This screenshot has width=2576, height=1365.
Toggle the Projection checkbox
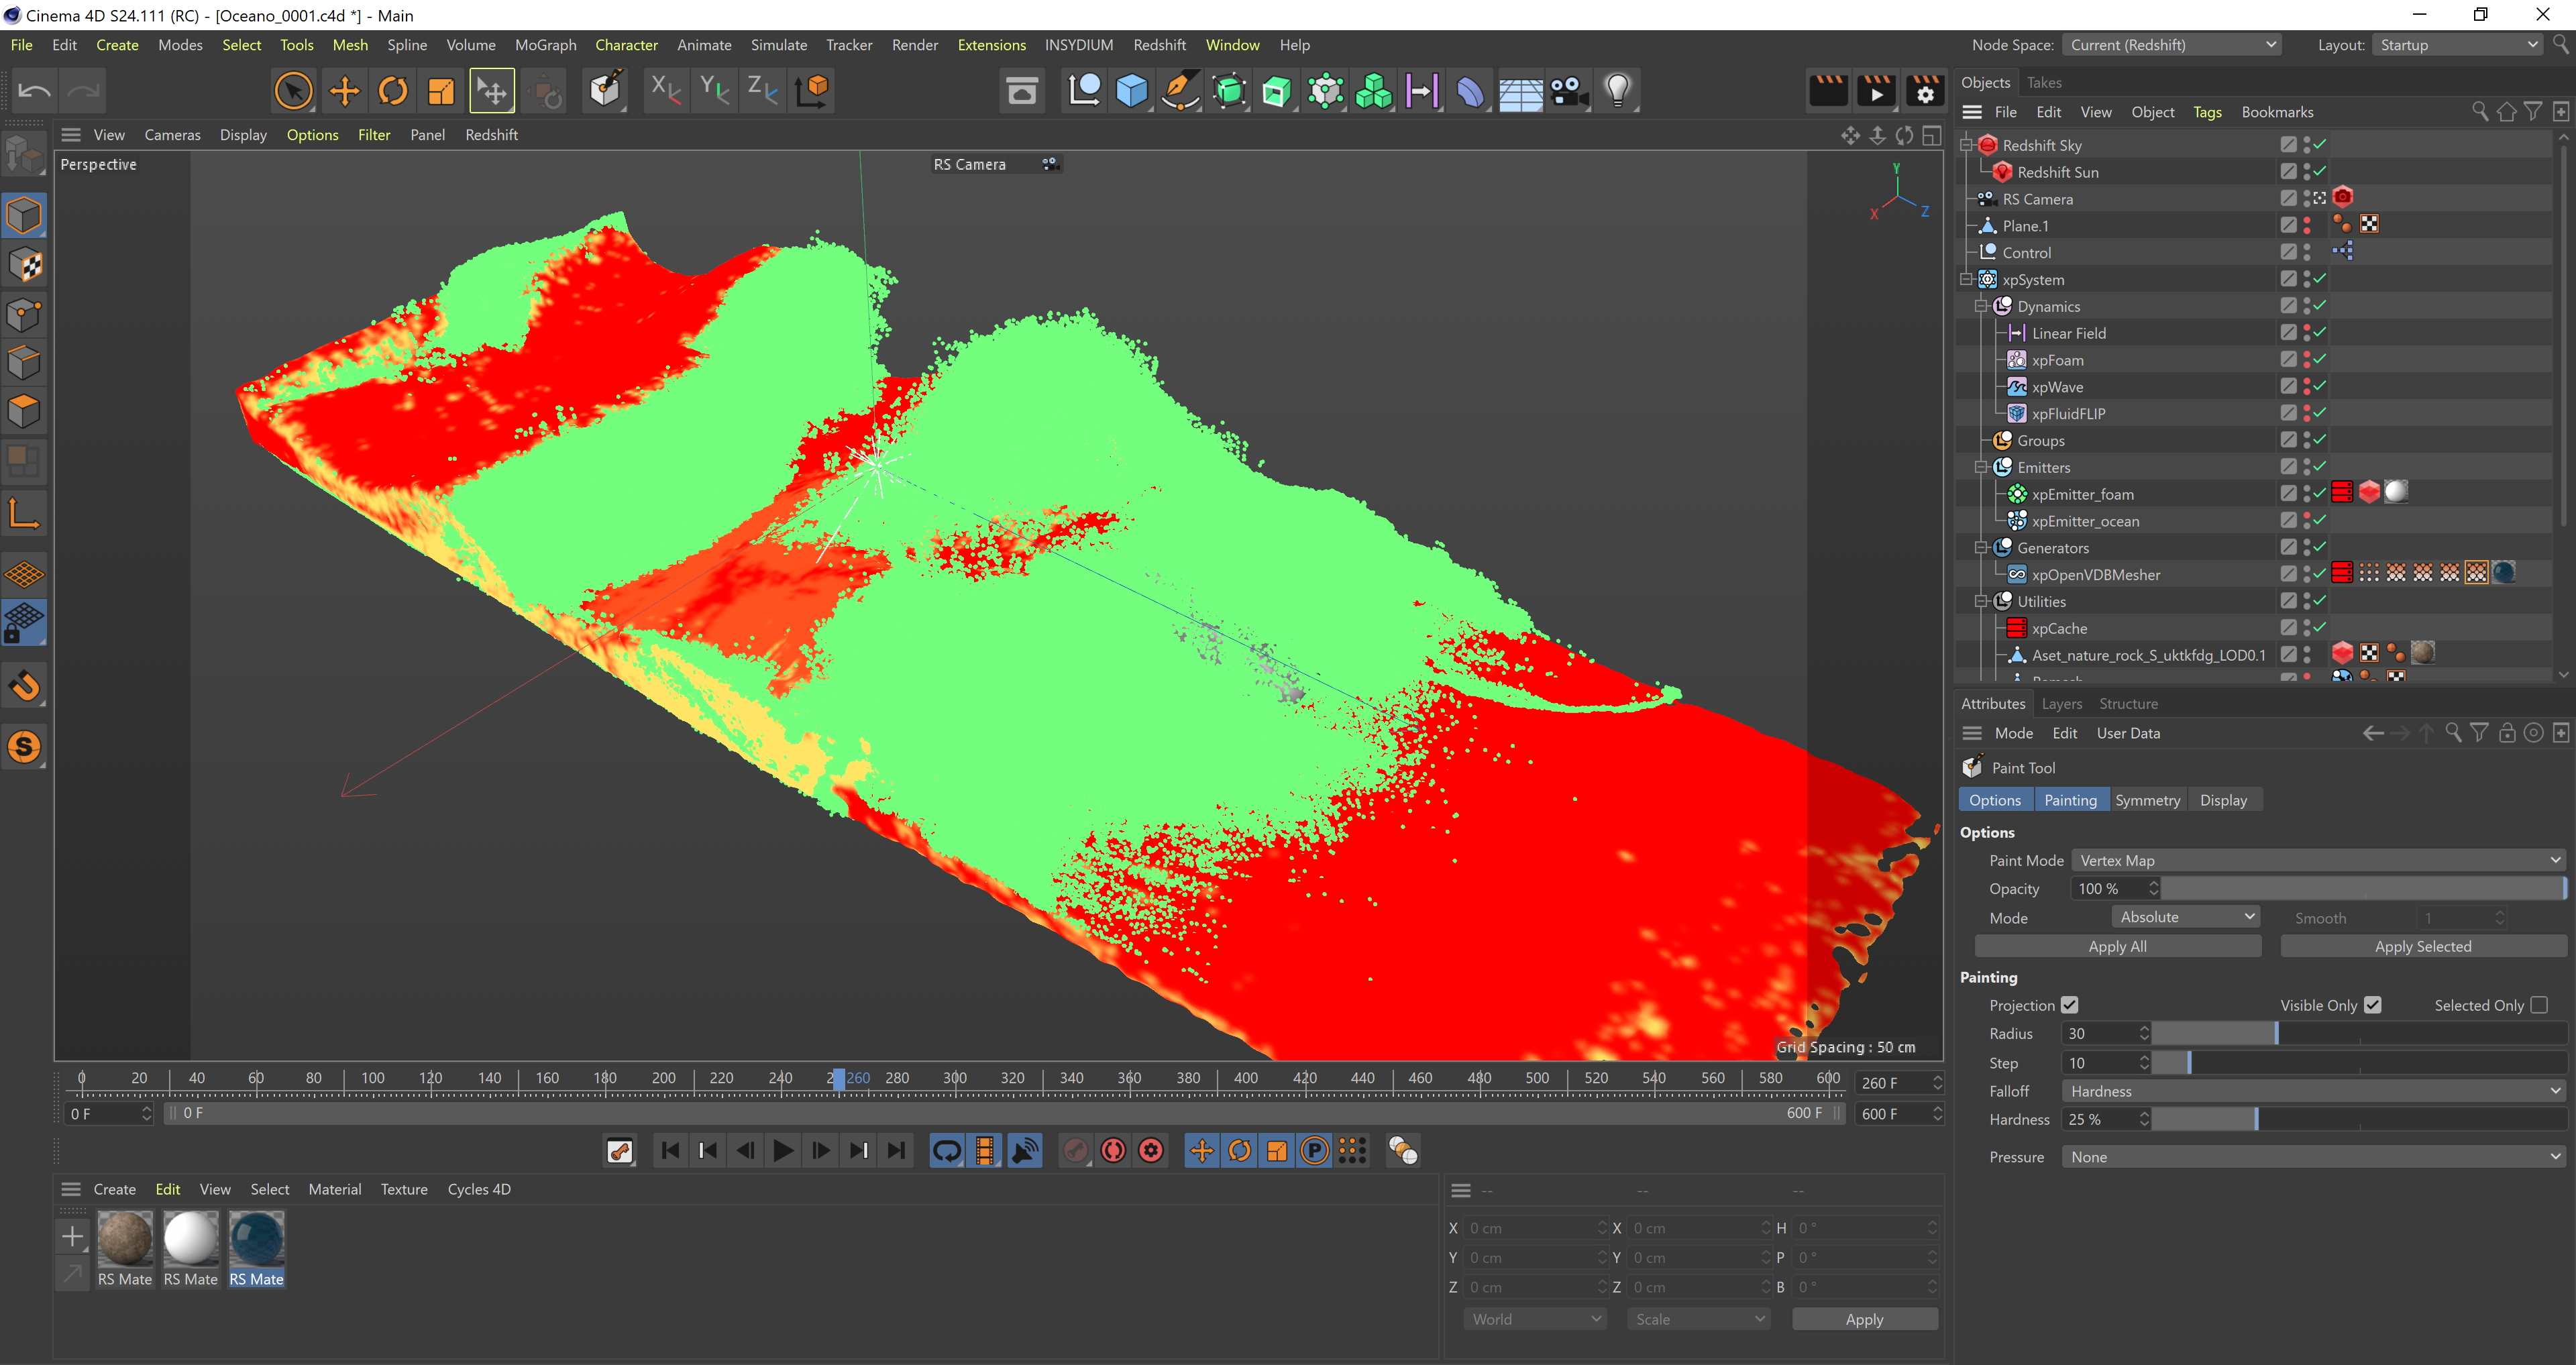(2070, 1005)
